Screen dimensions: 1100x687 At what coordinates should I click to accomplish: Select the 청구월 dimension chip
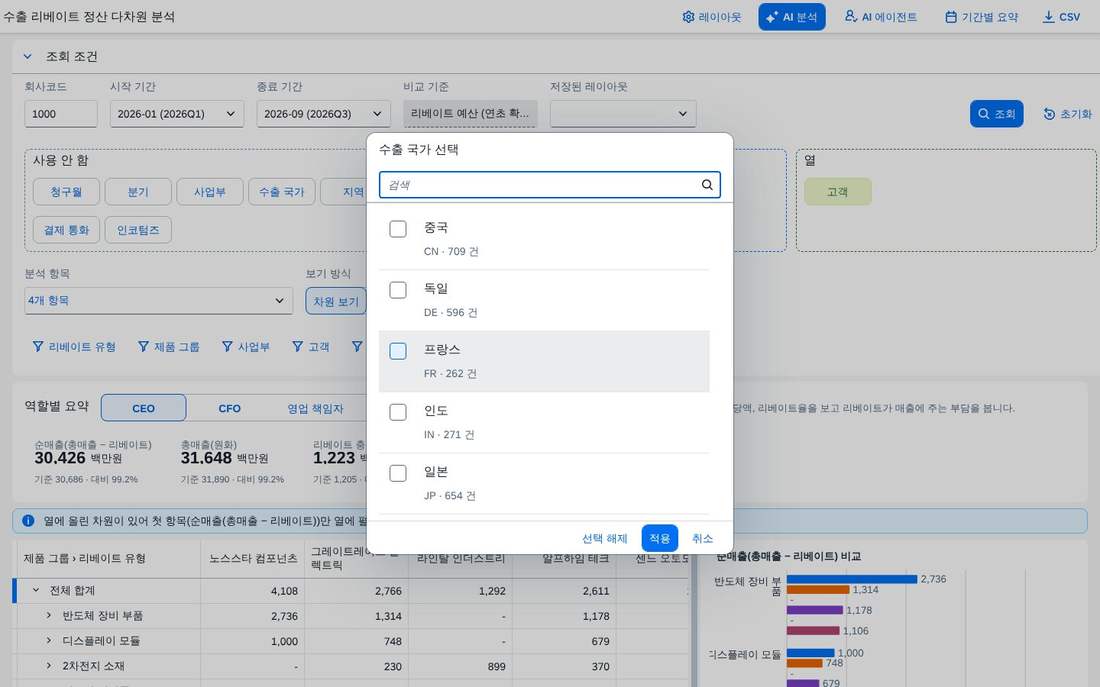(x=66, y=192)
